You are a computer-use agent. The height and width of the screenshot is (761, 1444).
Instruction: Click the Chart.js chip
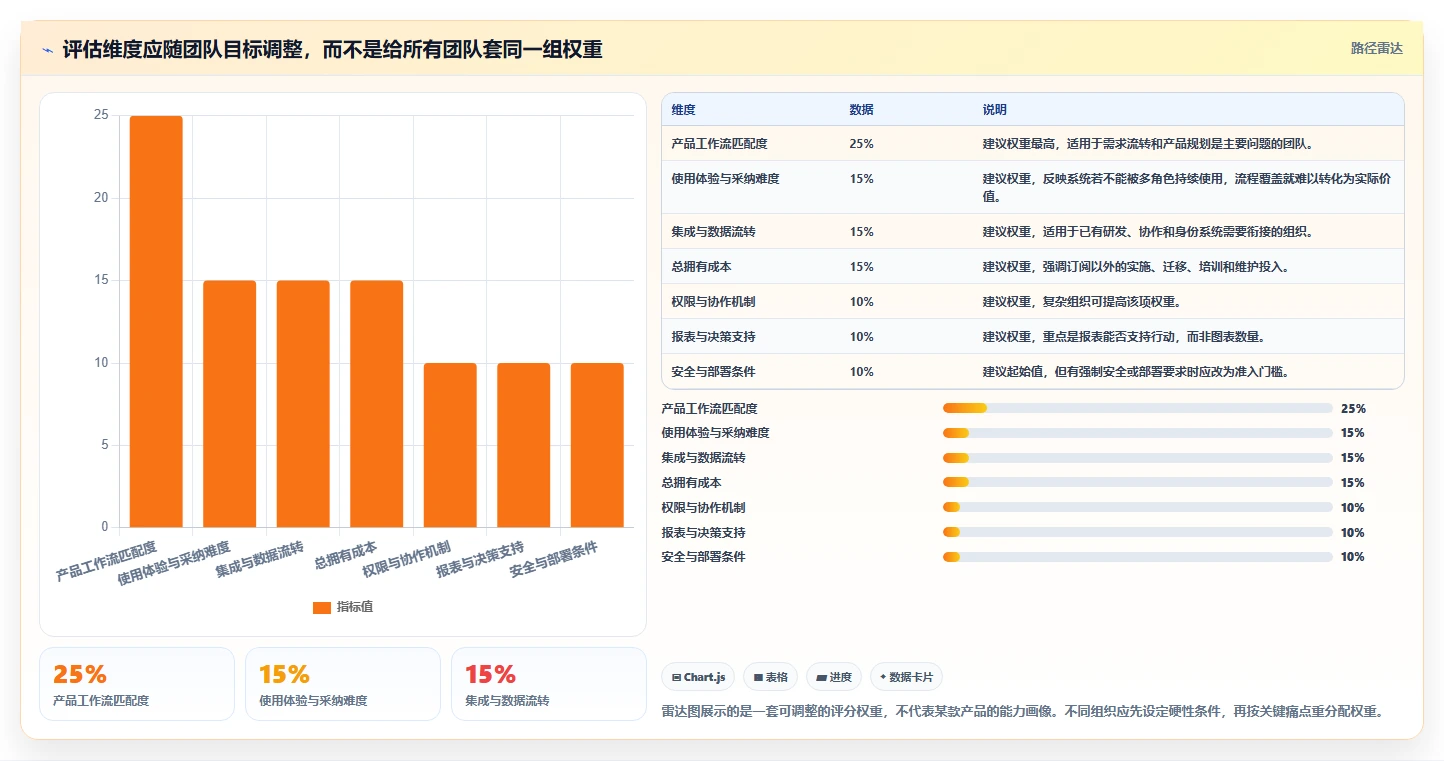pos(698,677)
